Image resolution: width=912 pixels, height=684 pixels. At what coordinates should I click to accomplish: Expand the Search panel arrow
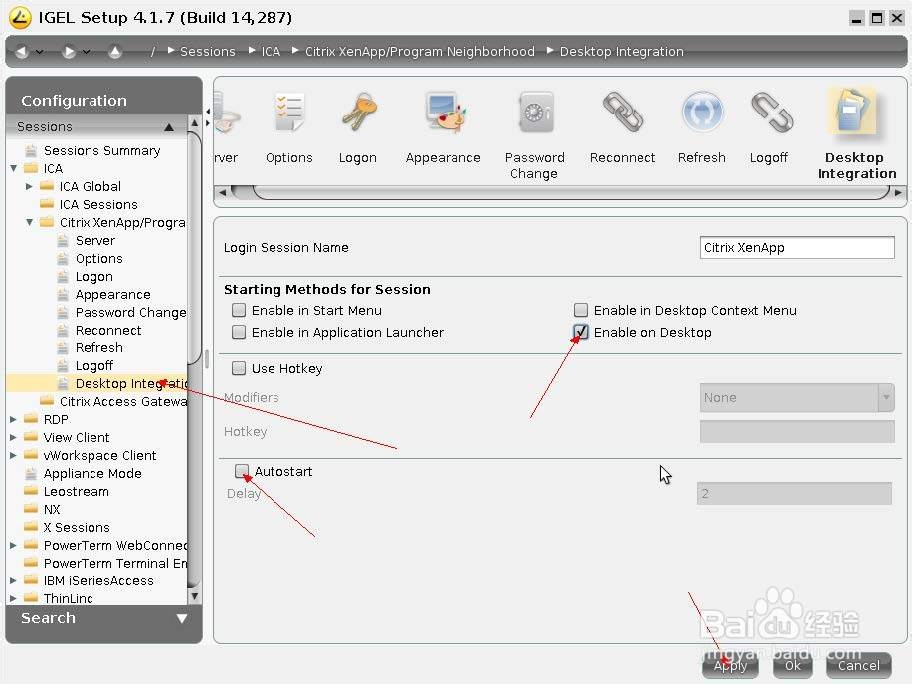tap(182, 618)
